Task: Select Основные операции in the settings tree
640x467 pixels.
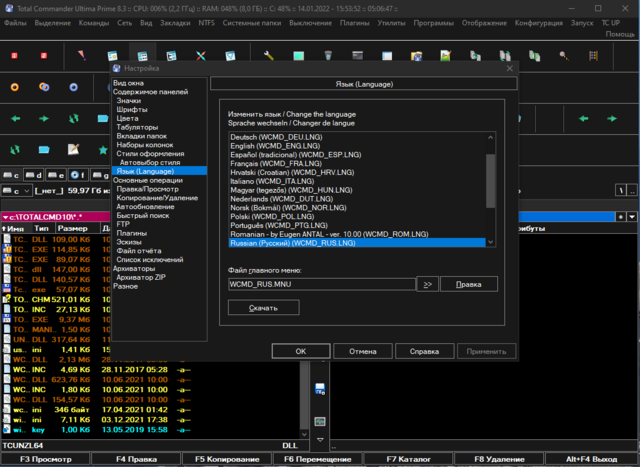Action: click(148, 180)
